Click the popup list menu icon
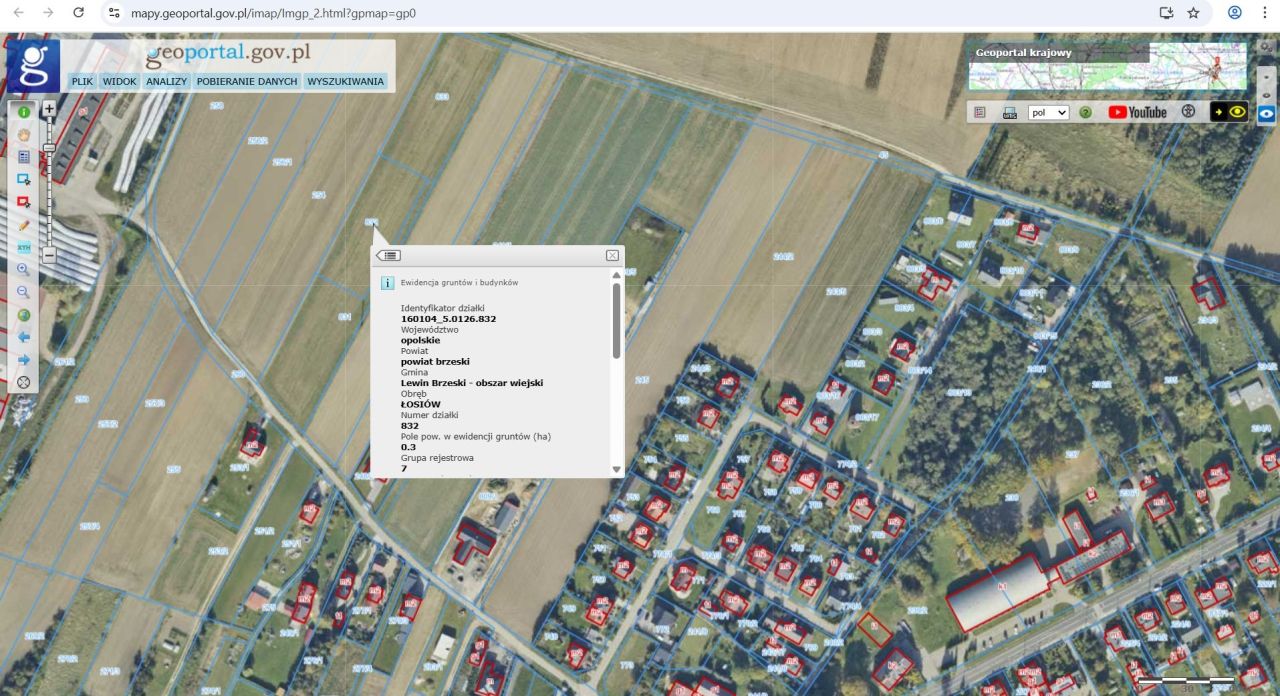1280x696 pixels. point(388,256)
